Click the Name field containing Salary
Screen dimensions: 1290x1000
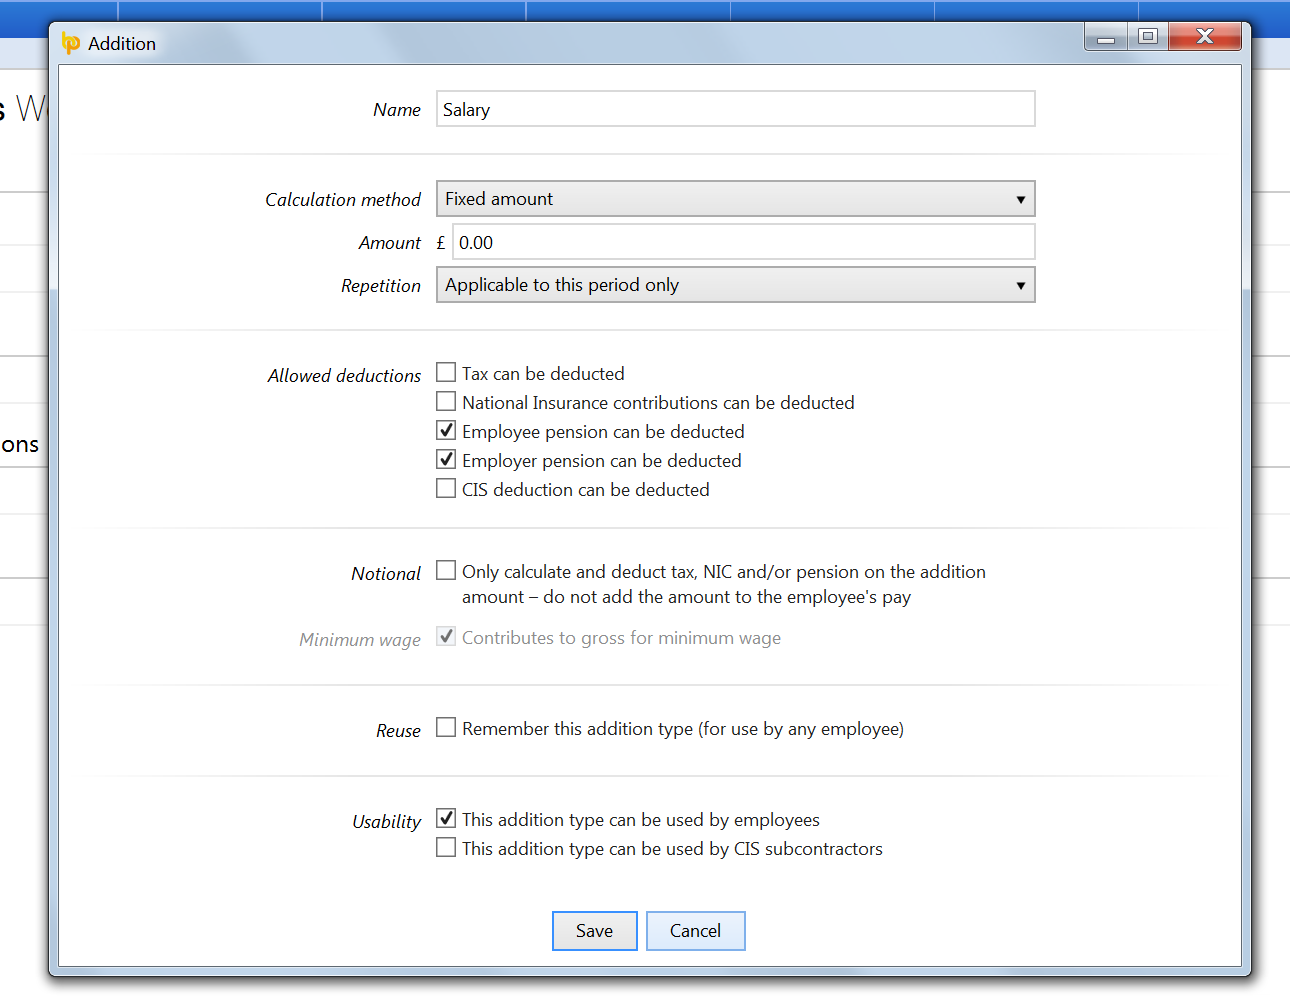tap(735, 110)
